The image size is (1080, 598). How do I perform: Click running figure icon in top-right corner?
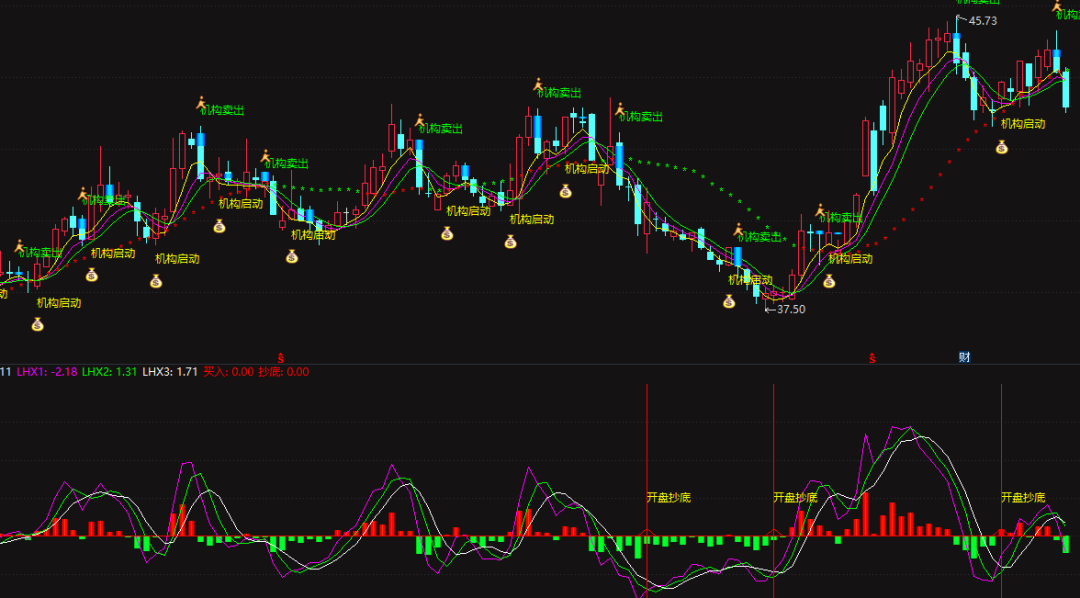click(x=1058, y=7)
